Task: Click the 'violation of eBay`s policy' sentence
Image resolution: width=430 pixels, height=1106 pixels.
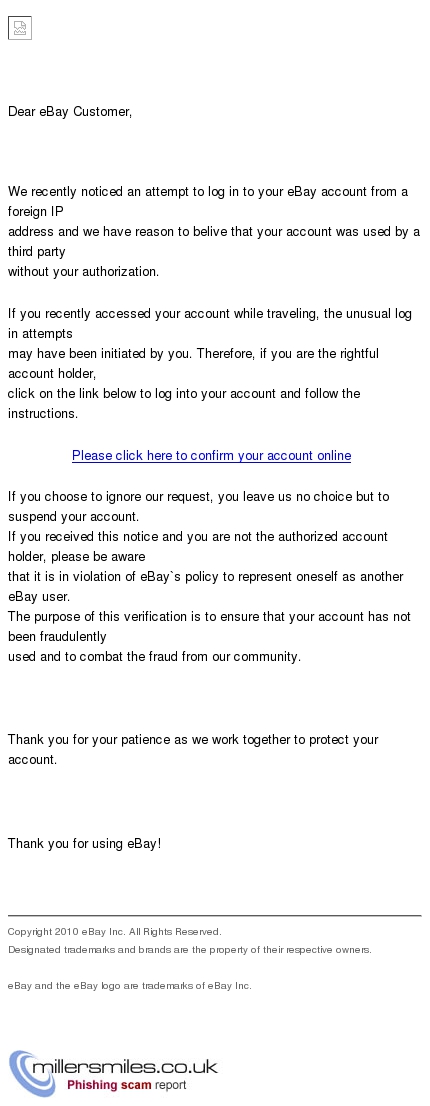Action: (205, 586)
